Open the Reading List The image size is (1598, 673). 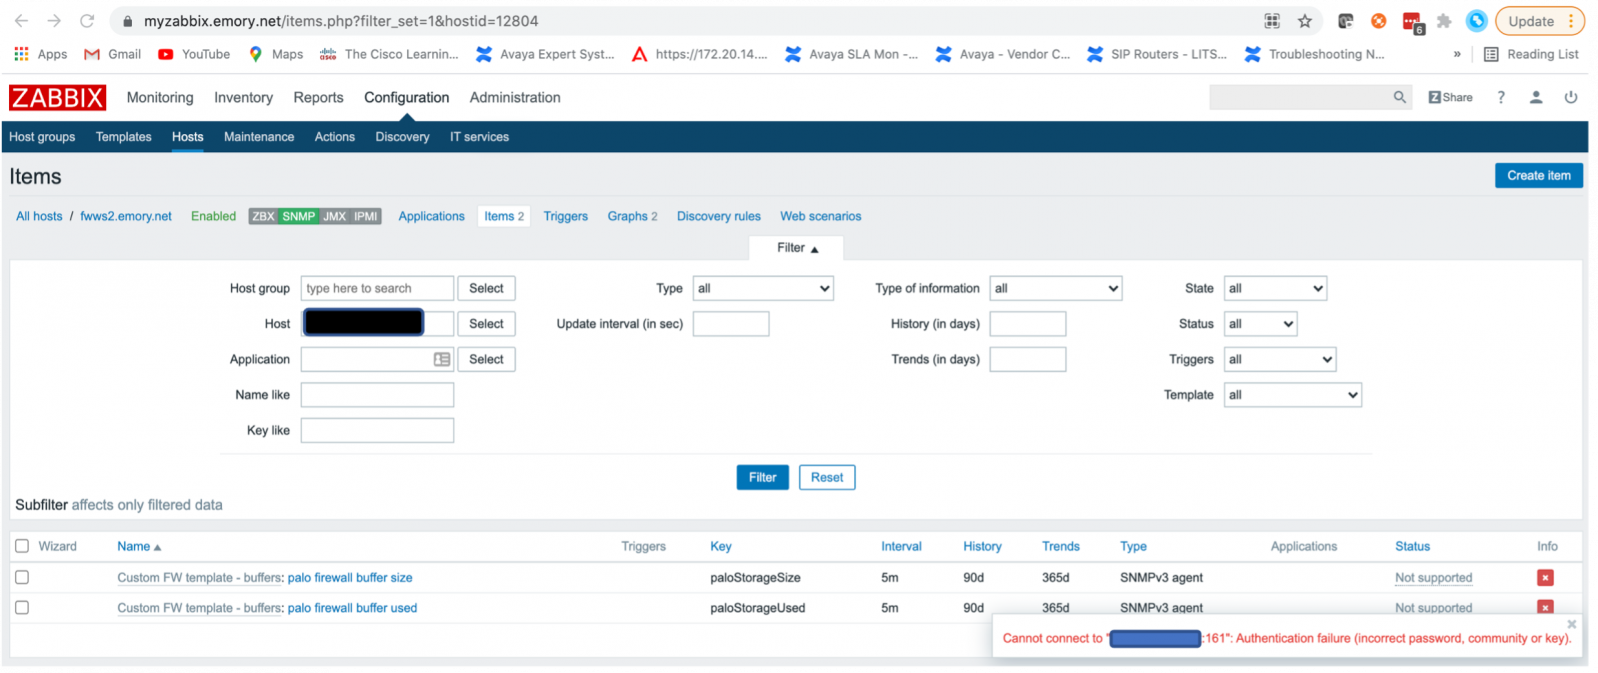click(1531, 54)
